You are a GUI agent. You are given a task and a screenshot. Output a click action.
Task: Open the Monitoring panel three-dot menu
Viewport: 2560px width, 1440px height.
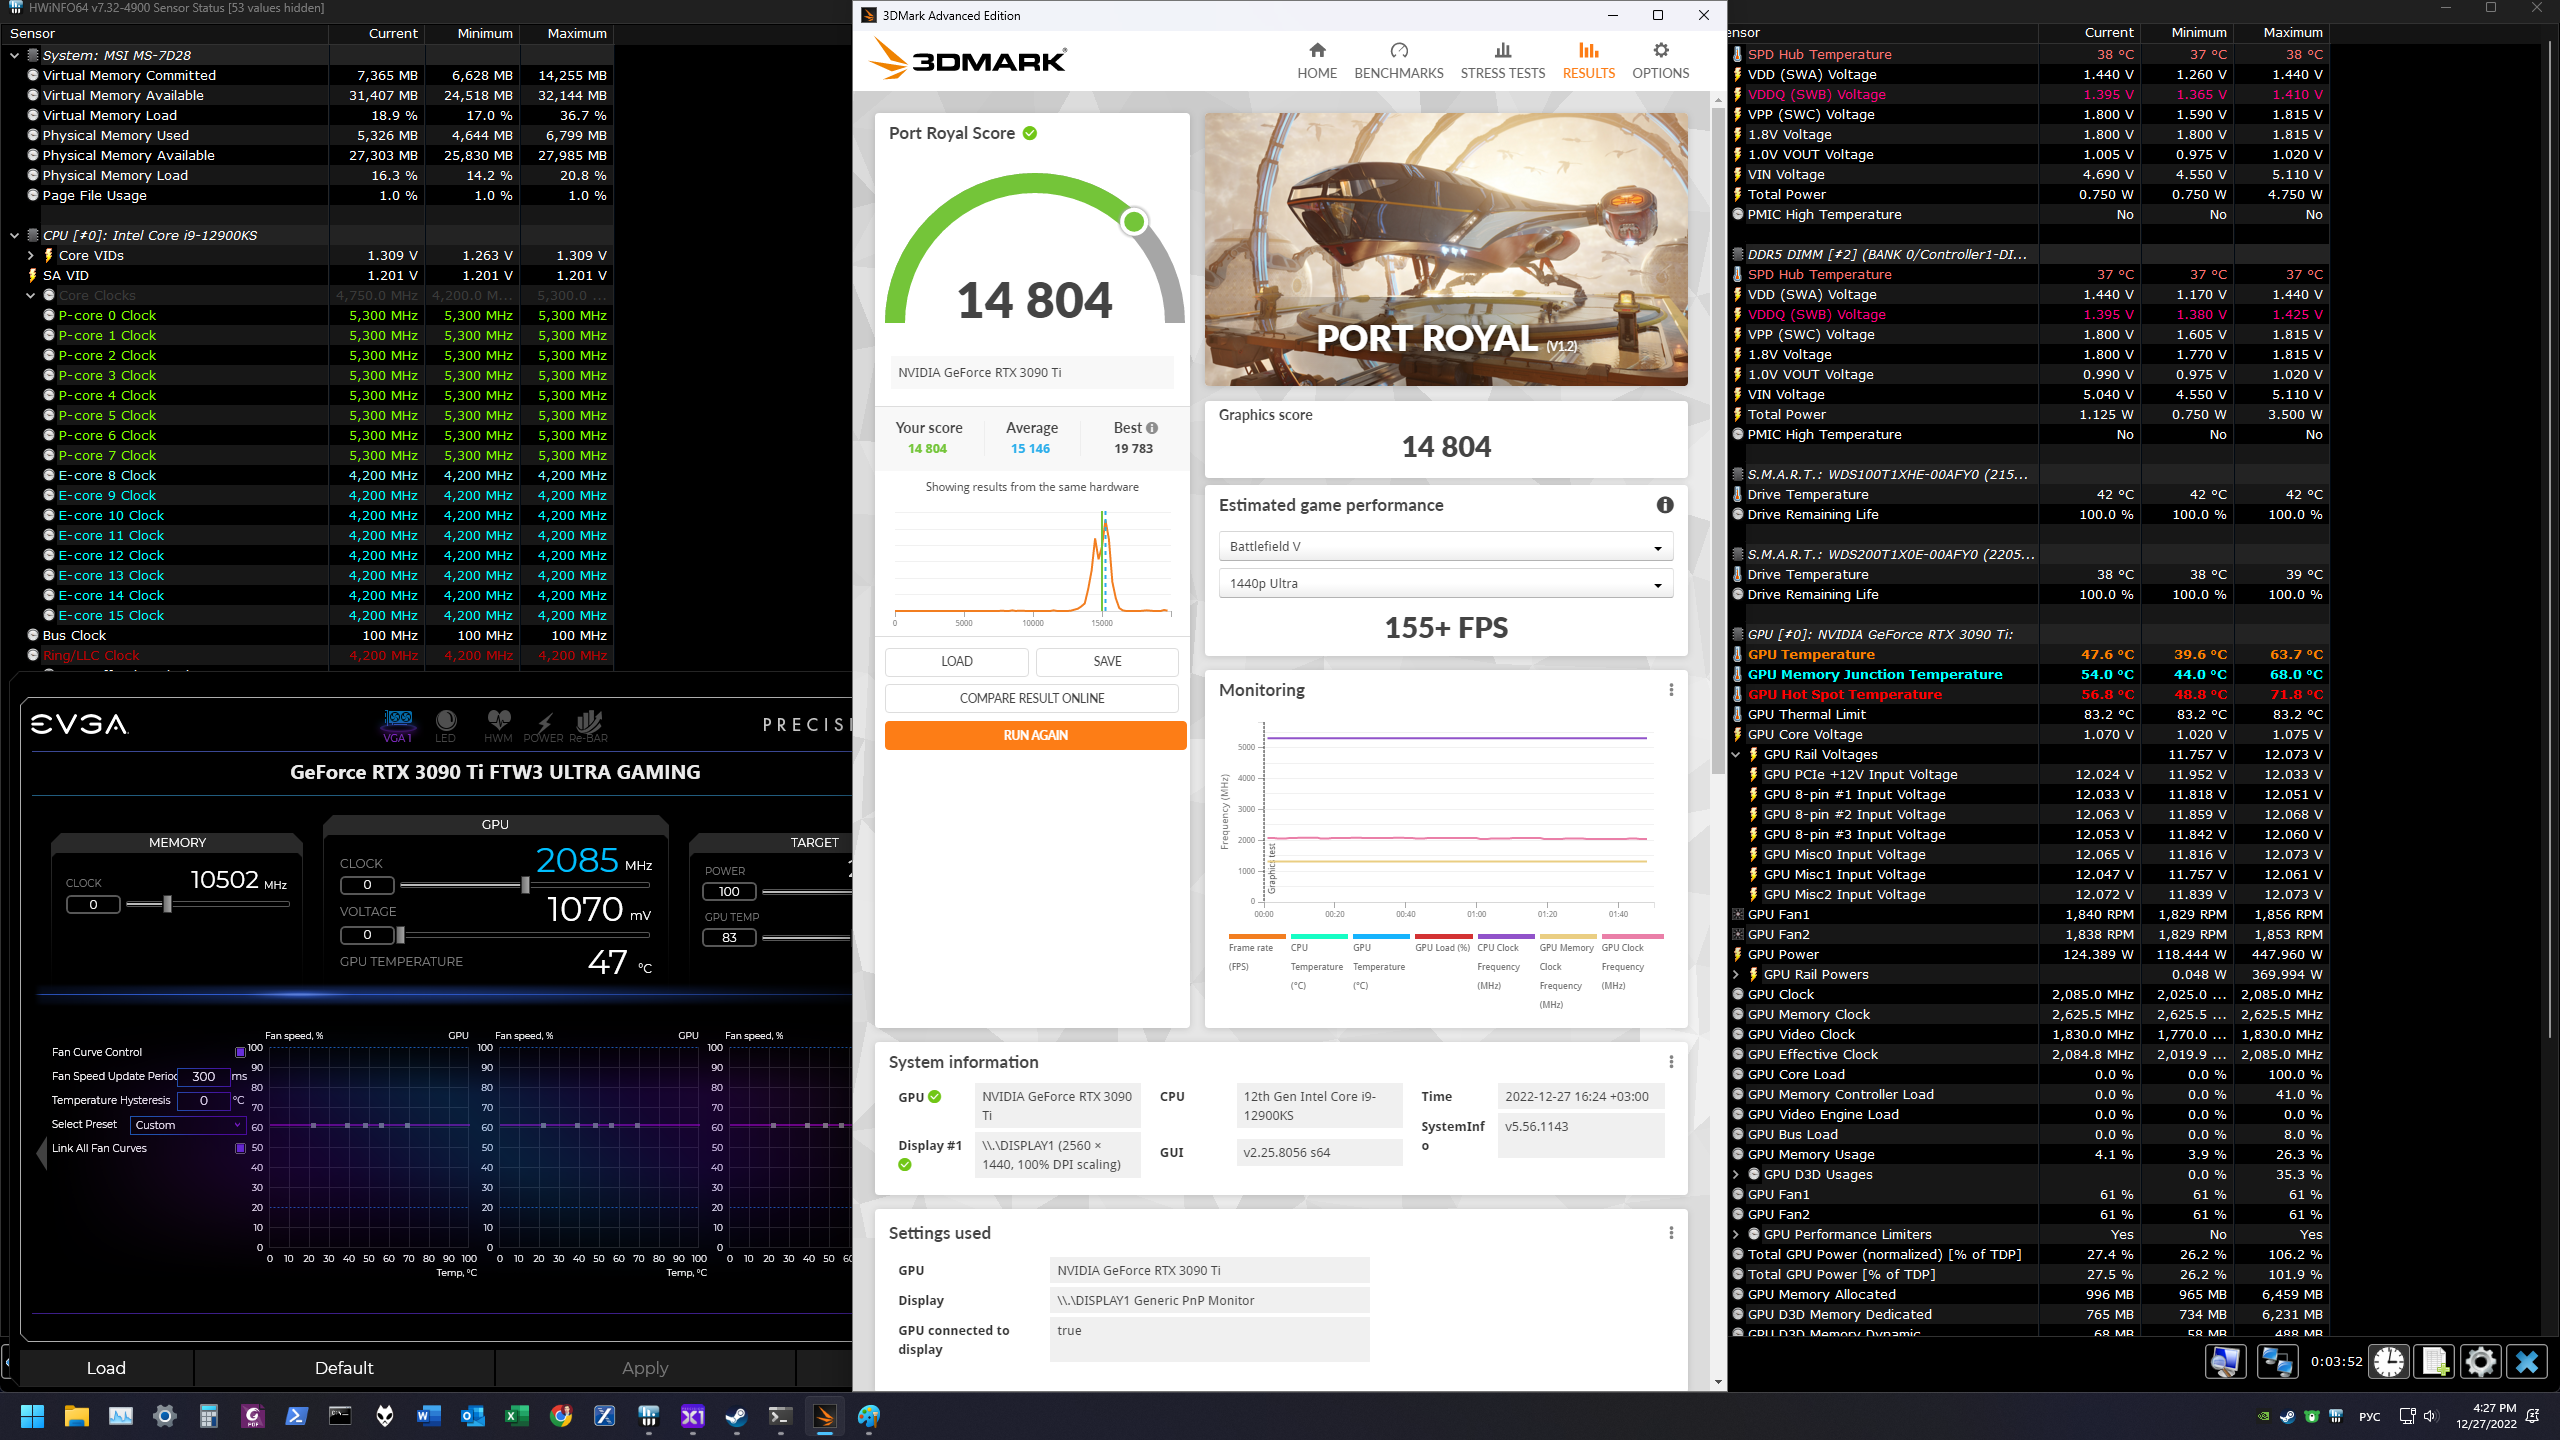pyautogui.click(x=1671, y=690)
